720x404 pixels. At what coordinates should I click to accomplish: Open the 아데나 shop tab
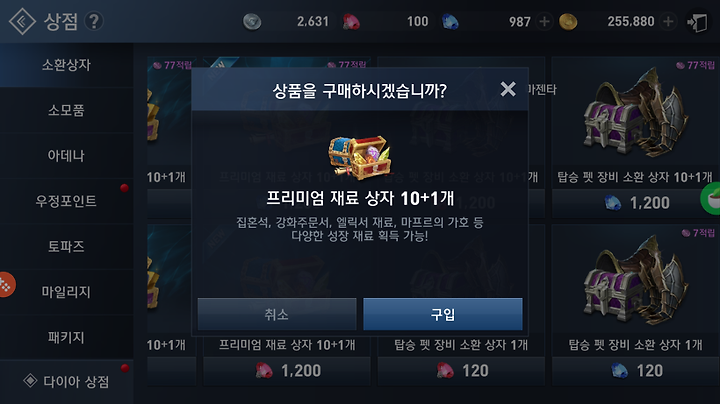click(x=67, y=156)
